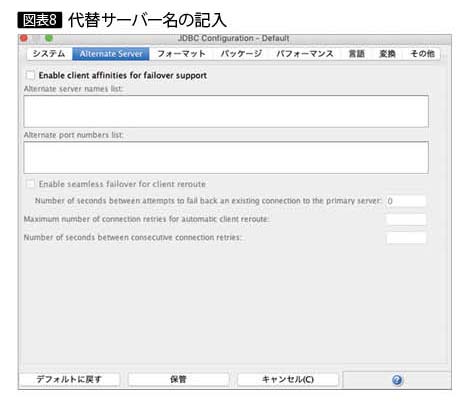Go to the パッケージ tab
The image size is (469, 409).
[241, 54]
